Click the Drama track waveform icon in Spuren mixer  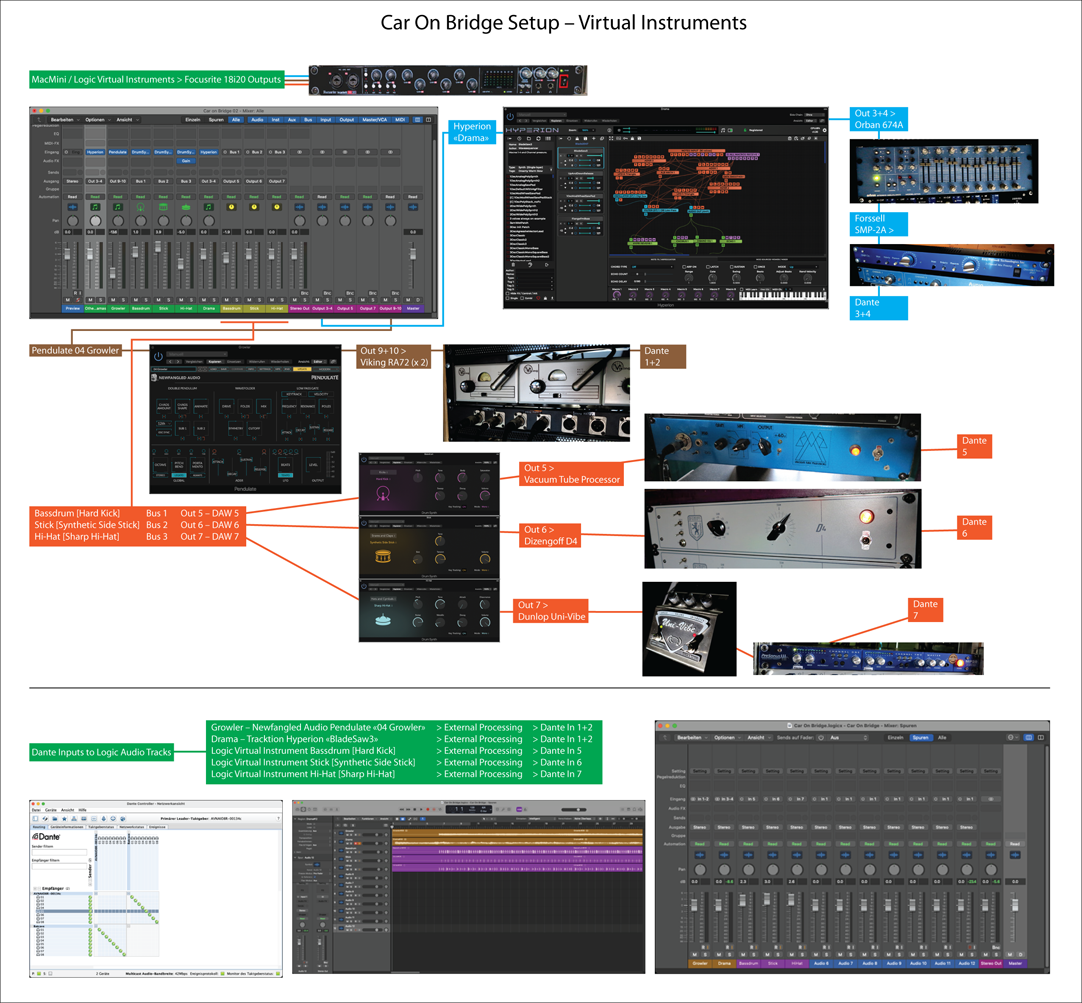point(724,856)
